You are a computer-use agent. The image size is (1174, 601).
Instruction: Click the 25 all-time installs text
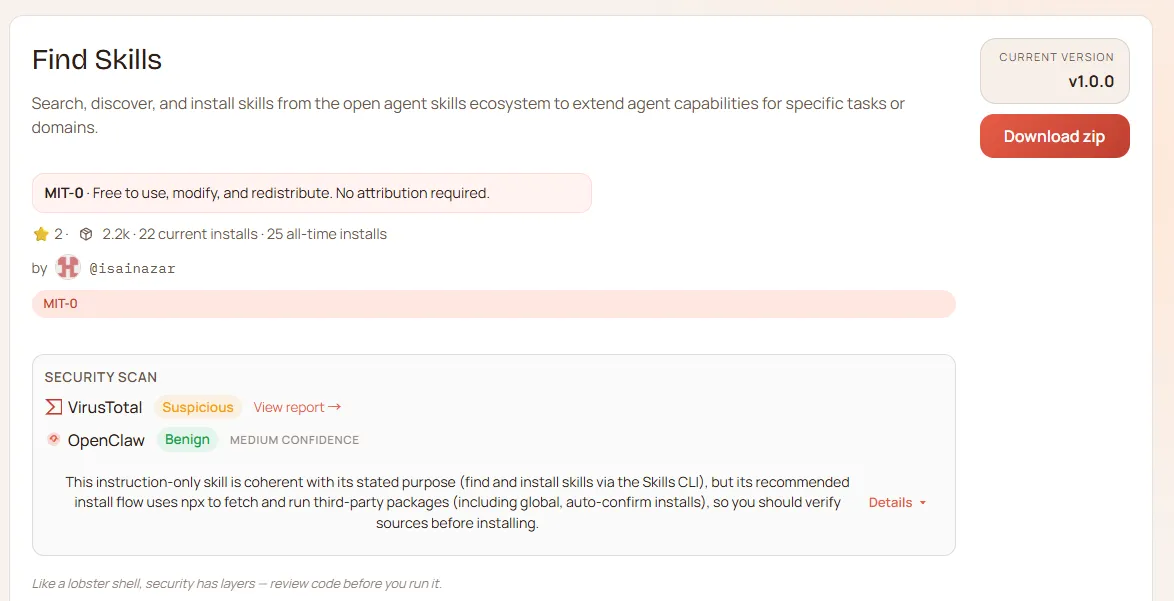(327, 234)
